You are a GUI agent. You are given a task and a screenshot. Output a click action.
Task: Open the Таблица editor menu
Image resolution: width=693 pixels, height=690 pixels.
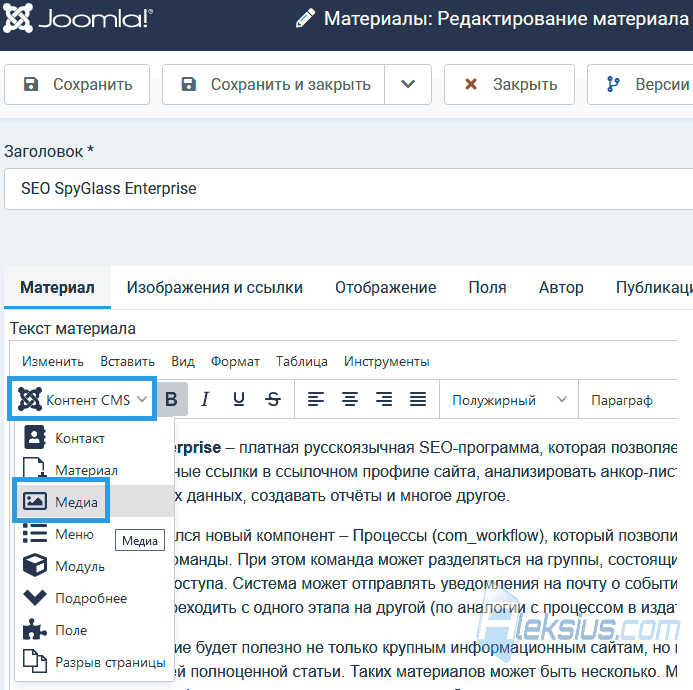point(302,361)
